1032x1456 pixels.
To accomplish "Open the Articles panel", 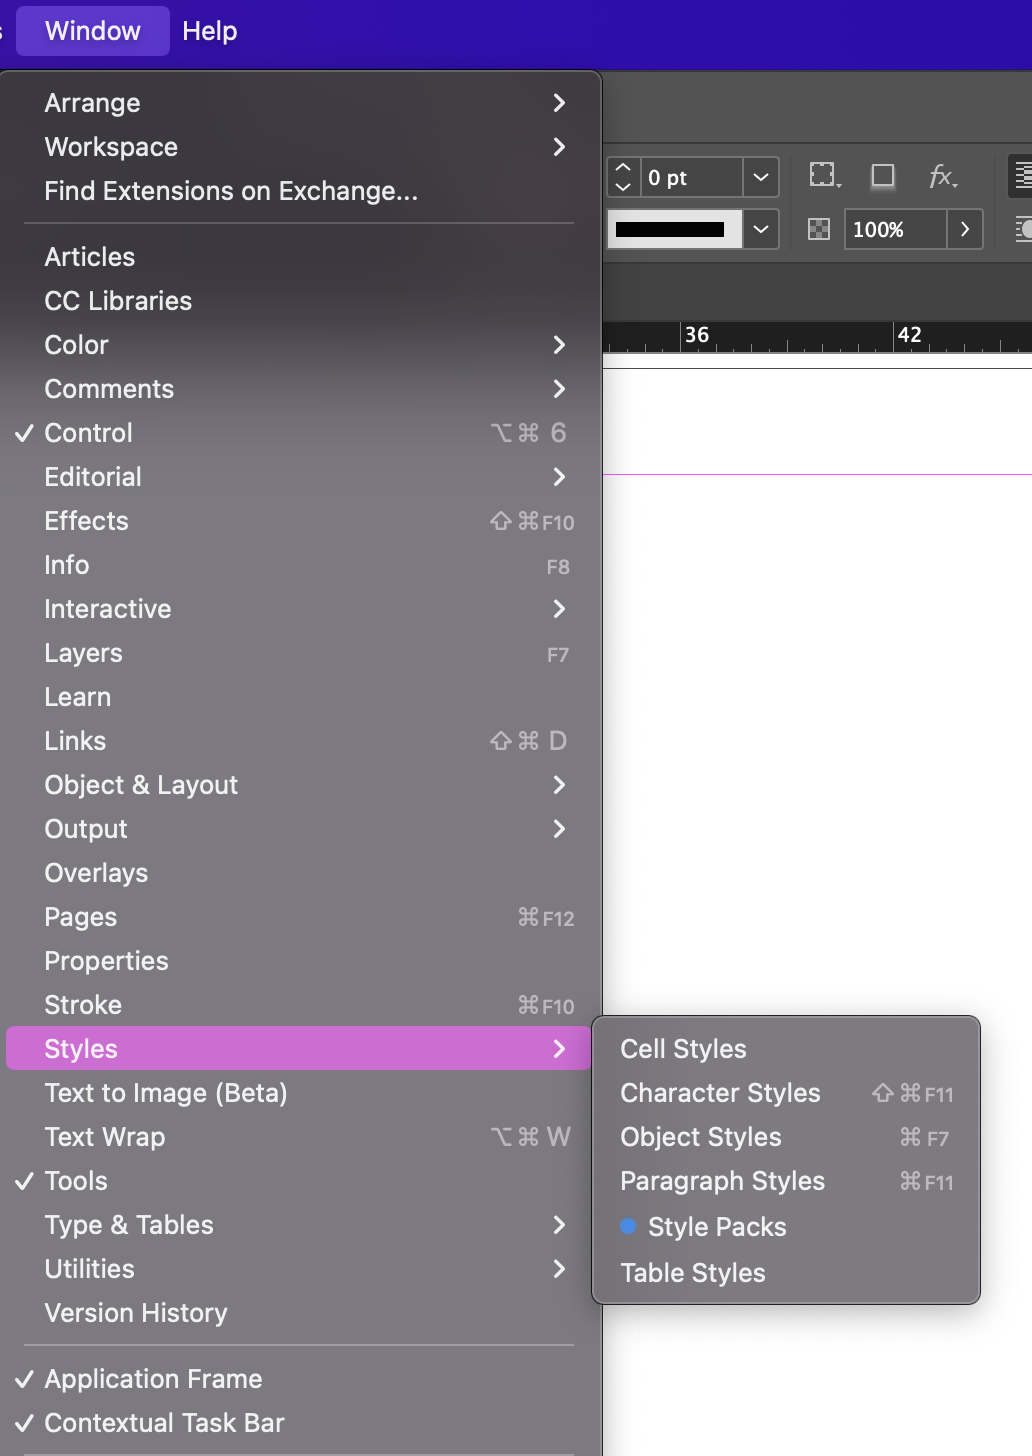I will [300, 257].
